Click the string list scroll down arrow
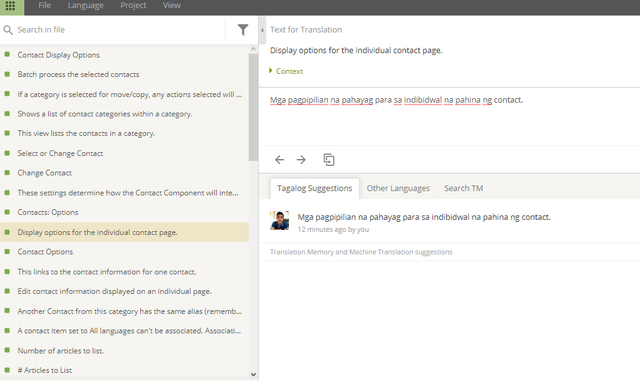640x381 pixels. coord(253,374)
